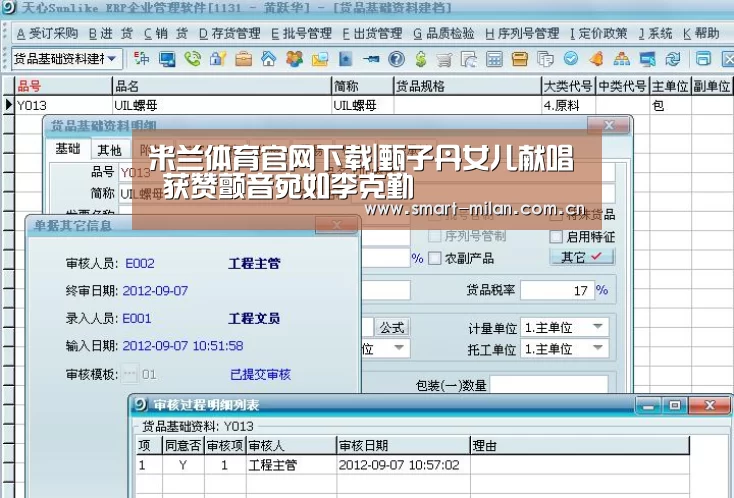734x498 pixels.
Task: Switch to the 基础 tab
Action: point(68,149)
